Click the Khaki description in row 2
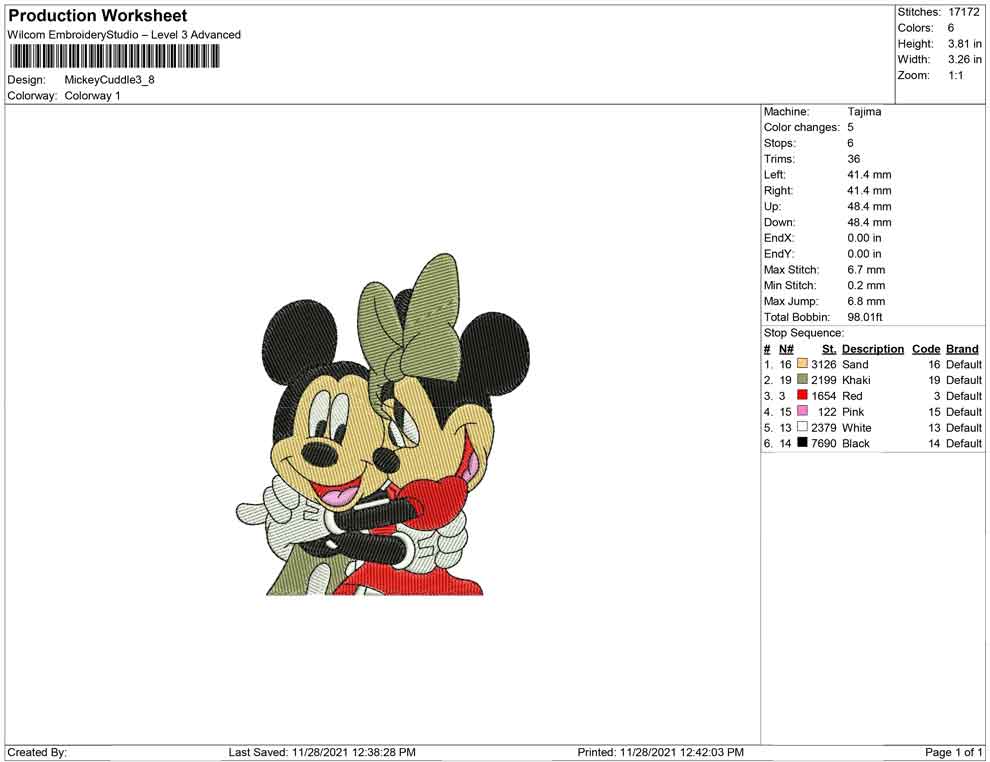The height and width of the screenshot is (762, 990). tap(856, 380)
